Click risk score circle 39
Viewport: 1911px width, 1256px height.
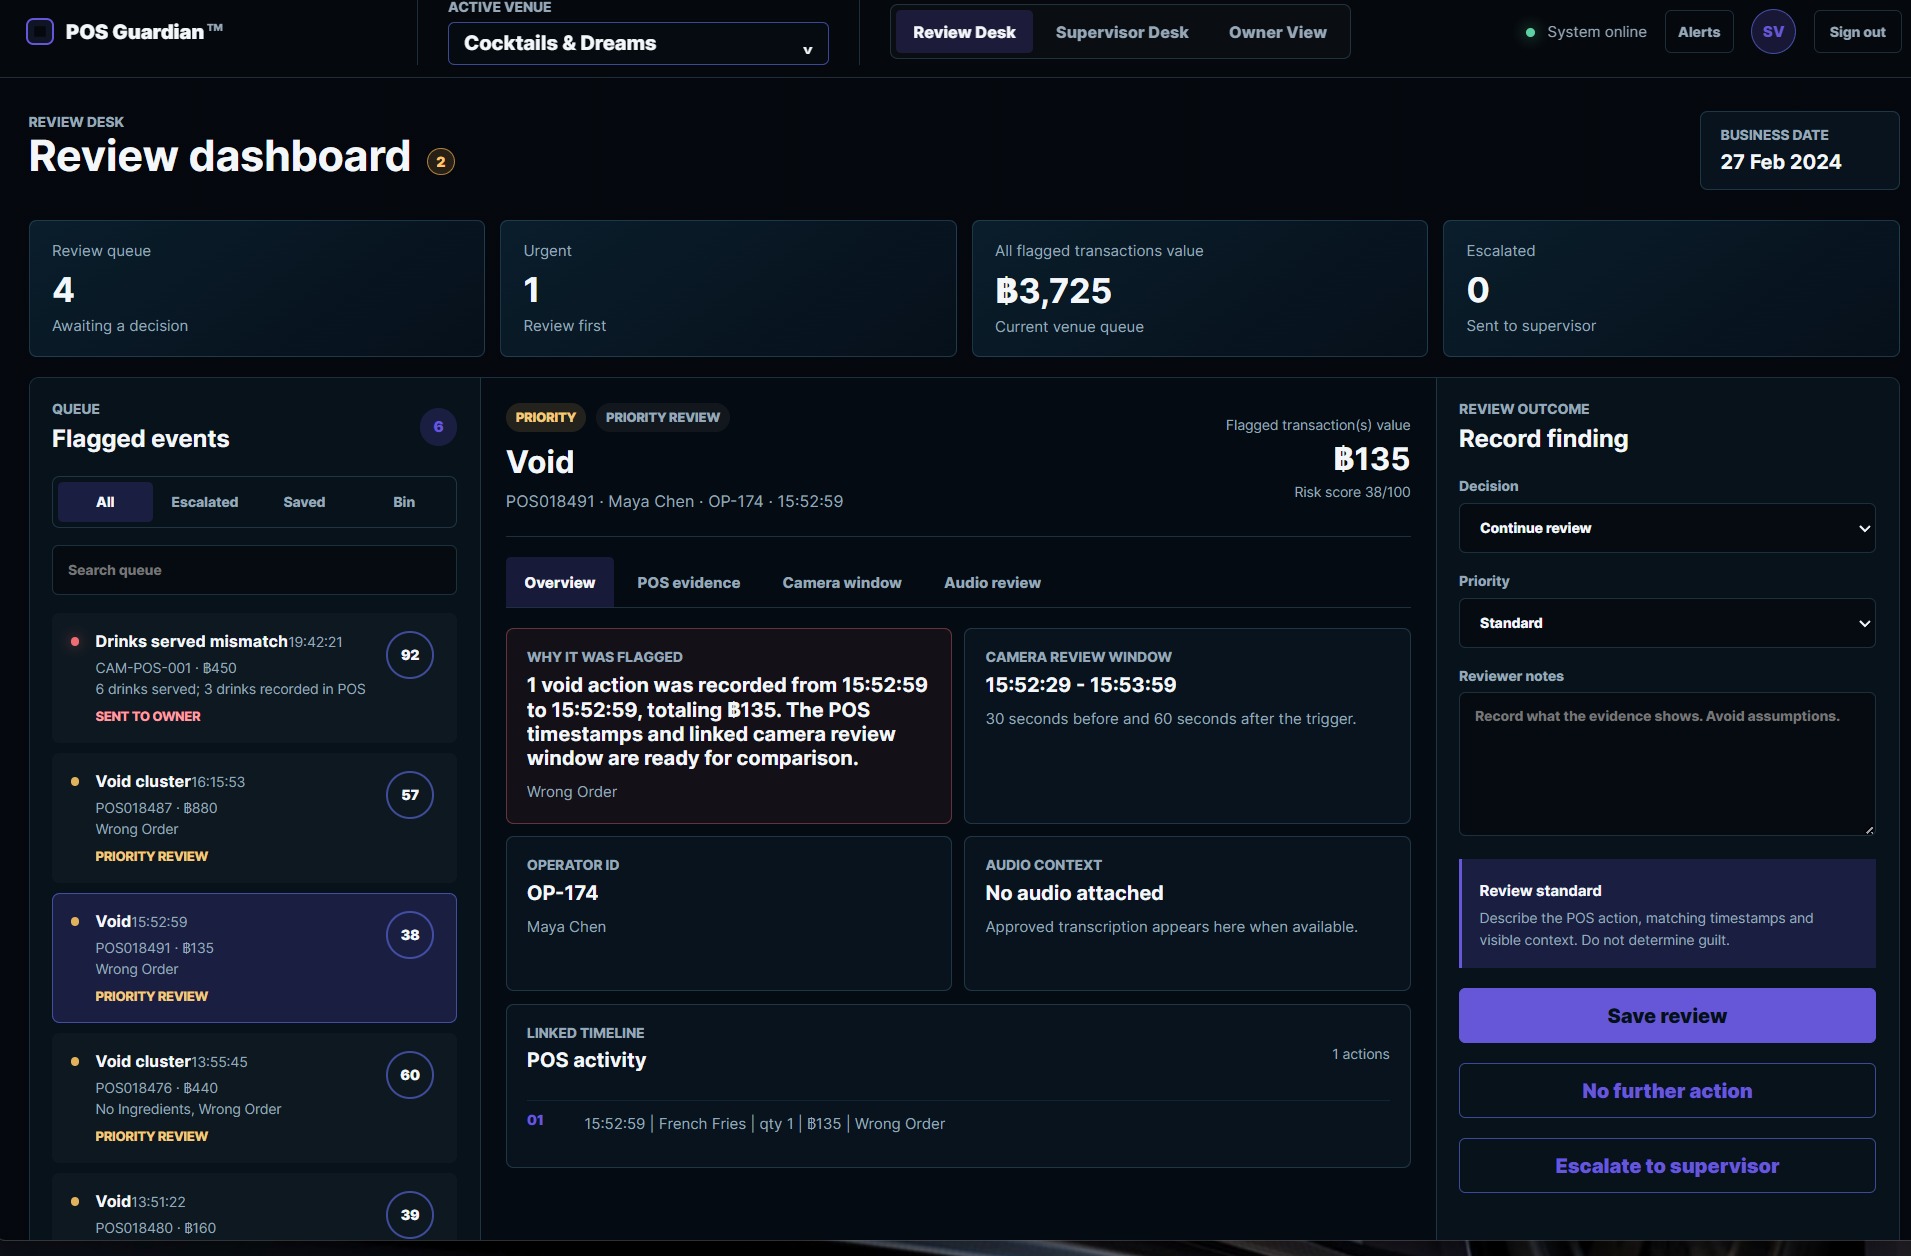tap(410, 1215)
